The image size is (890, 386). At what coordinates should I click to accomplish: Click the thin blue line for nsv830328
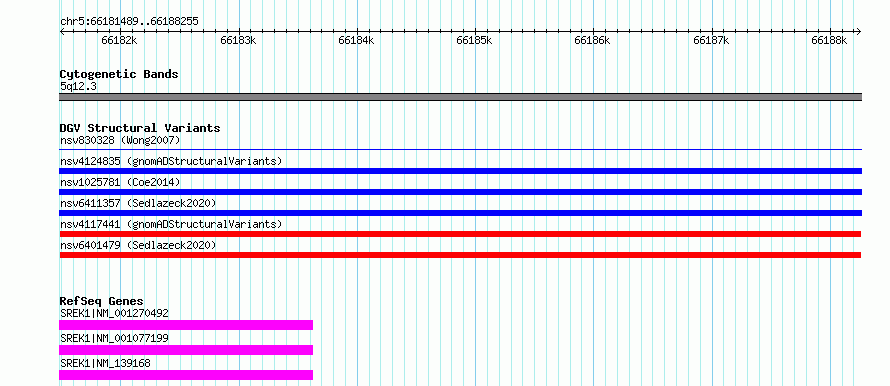coord(460,150)
